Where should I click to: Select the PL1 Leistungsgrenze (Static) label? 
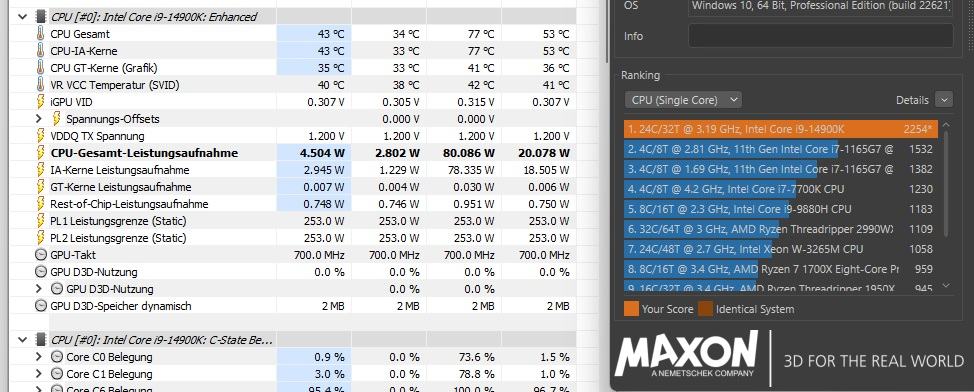(x=118, y=221)
